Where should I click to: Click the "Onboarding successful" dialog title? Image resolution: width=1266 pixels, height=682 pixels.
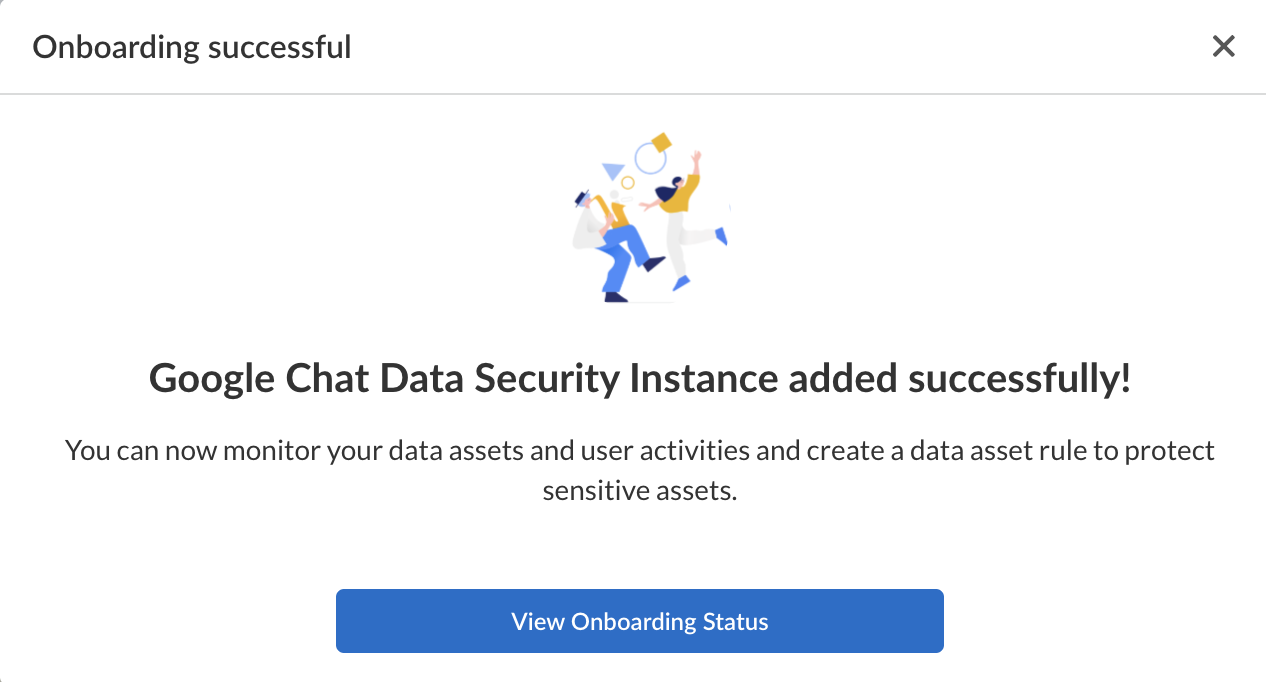192,47
